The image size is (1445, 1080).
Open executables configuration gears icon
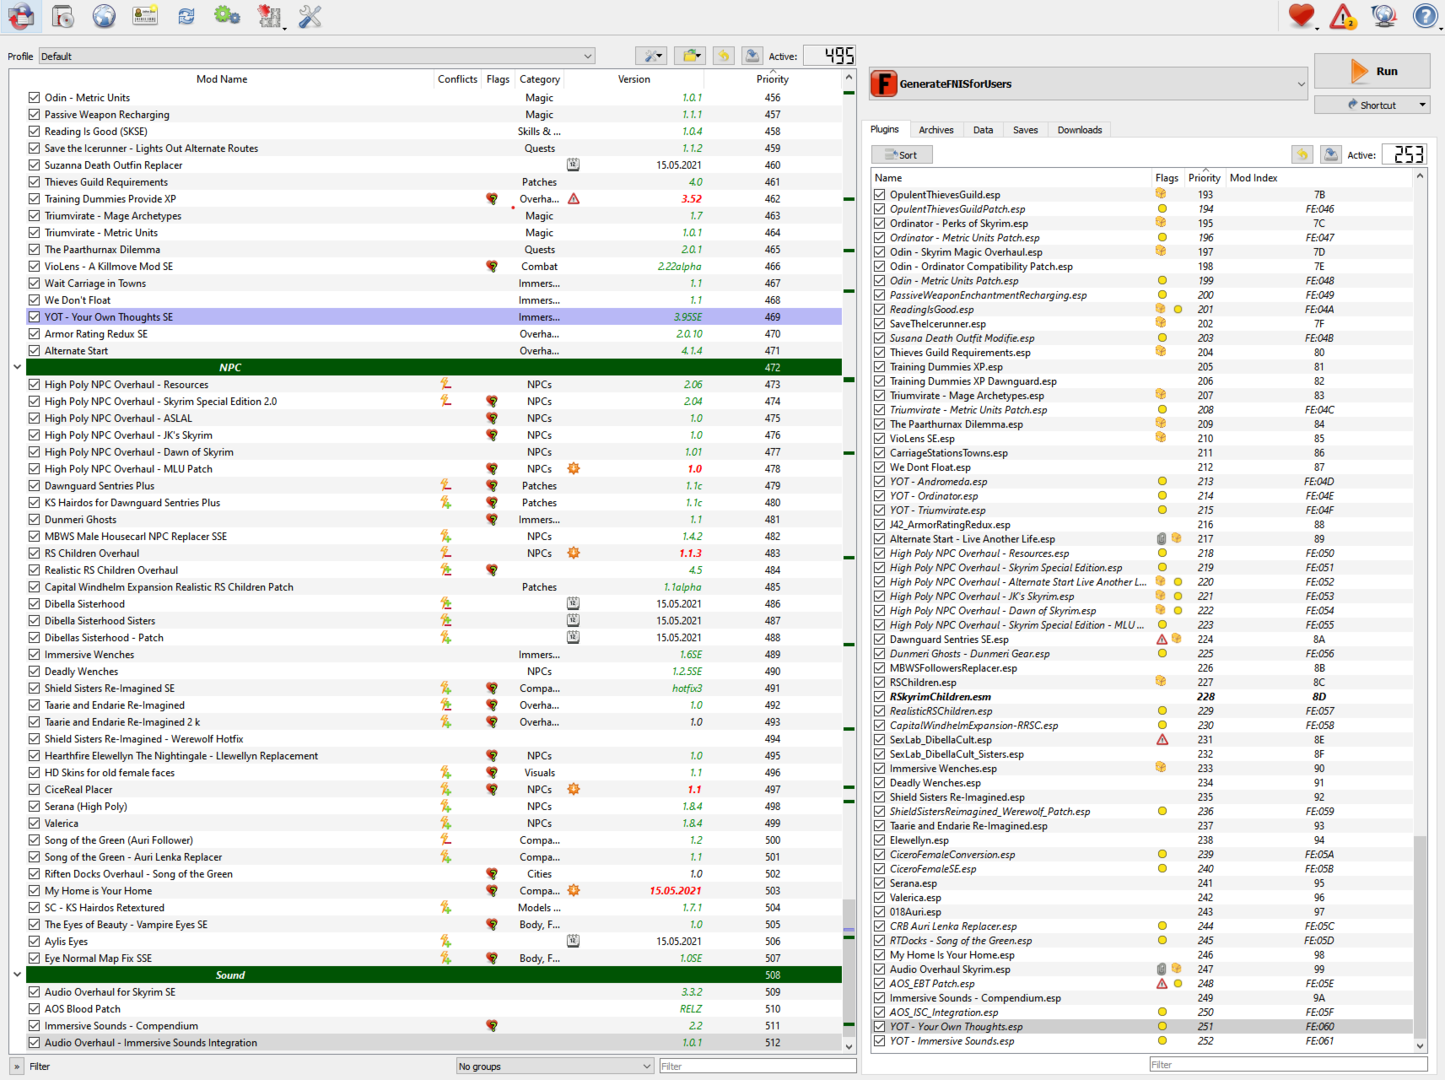pyautogui.click(x=227, y=16)
